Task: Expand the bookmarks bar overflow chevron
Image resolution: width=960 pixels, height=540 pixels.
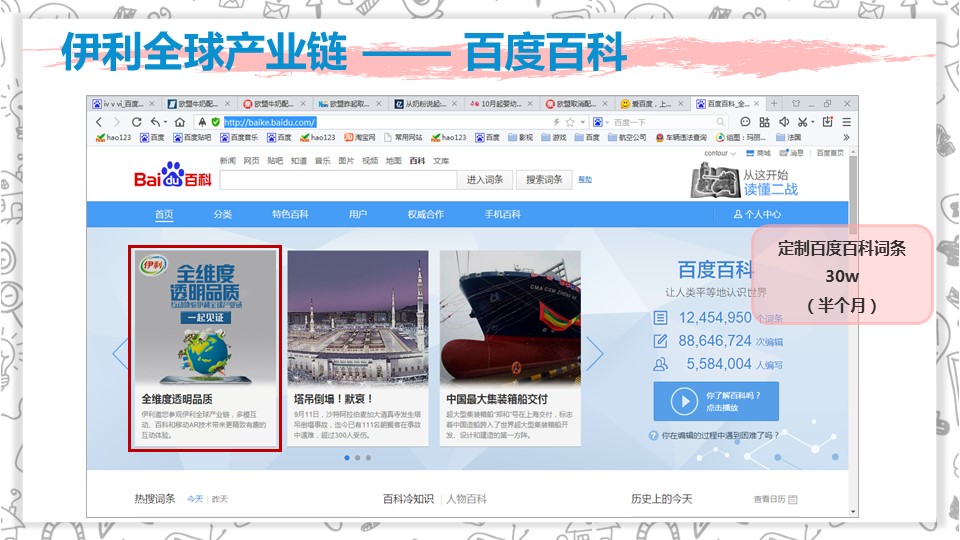Action: 846,137
